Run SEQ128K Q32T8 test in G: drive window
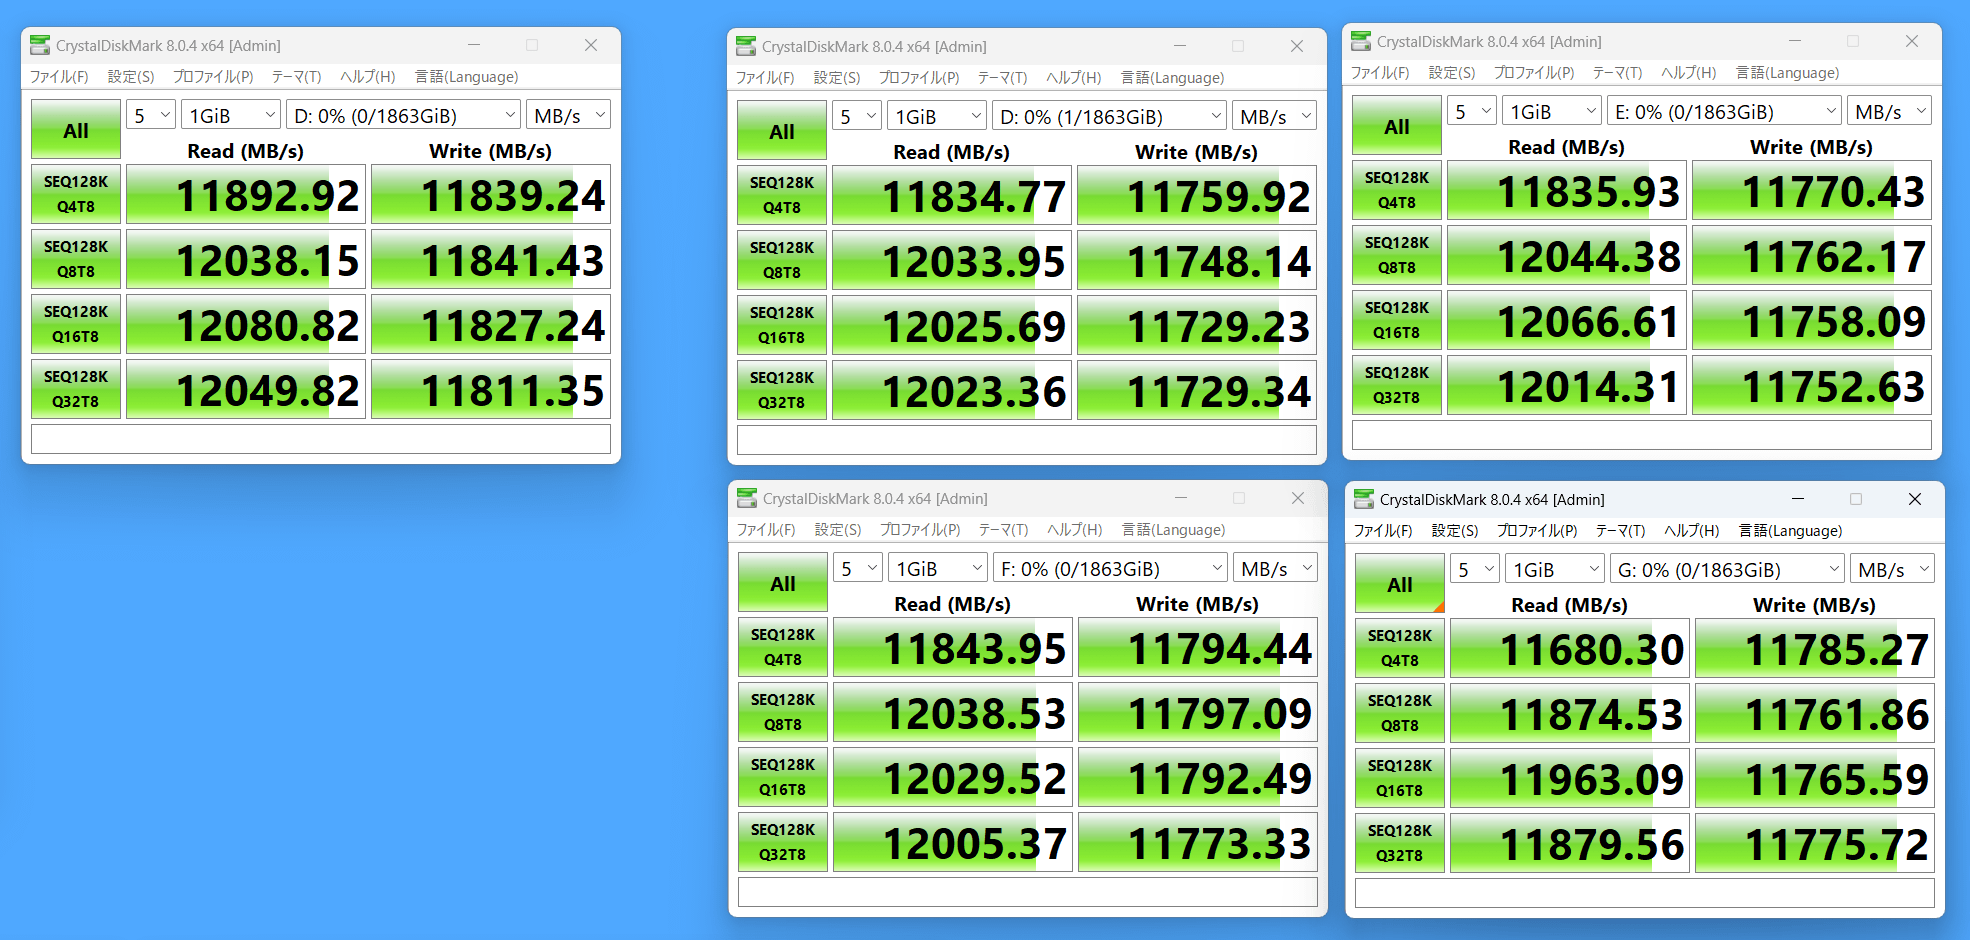Viewport: 1970px width, 940px height. pyautogui.click(x=1399, y=843)
